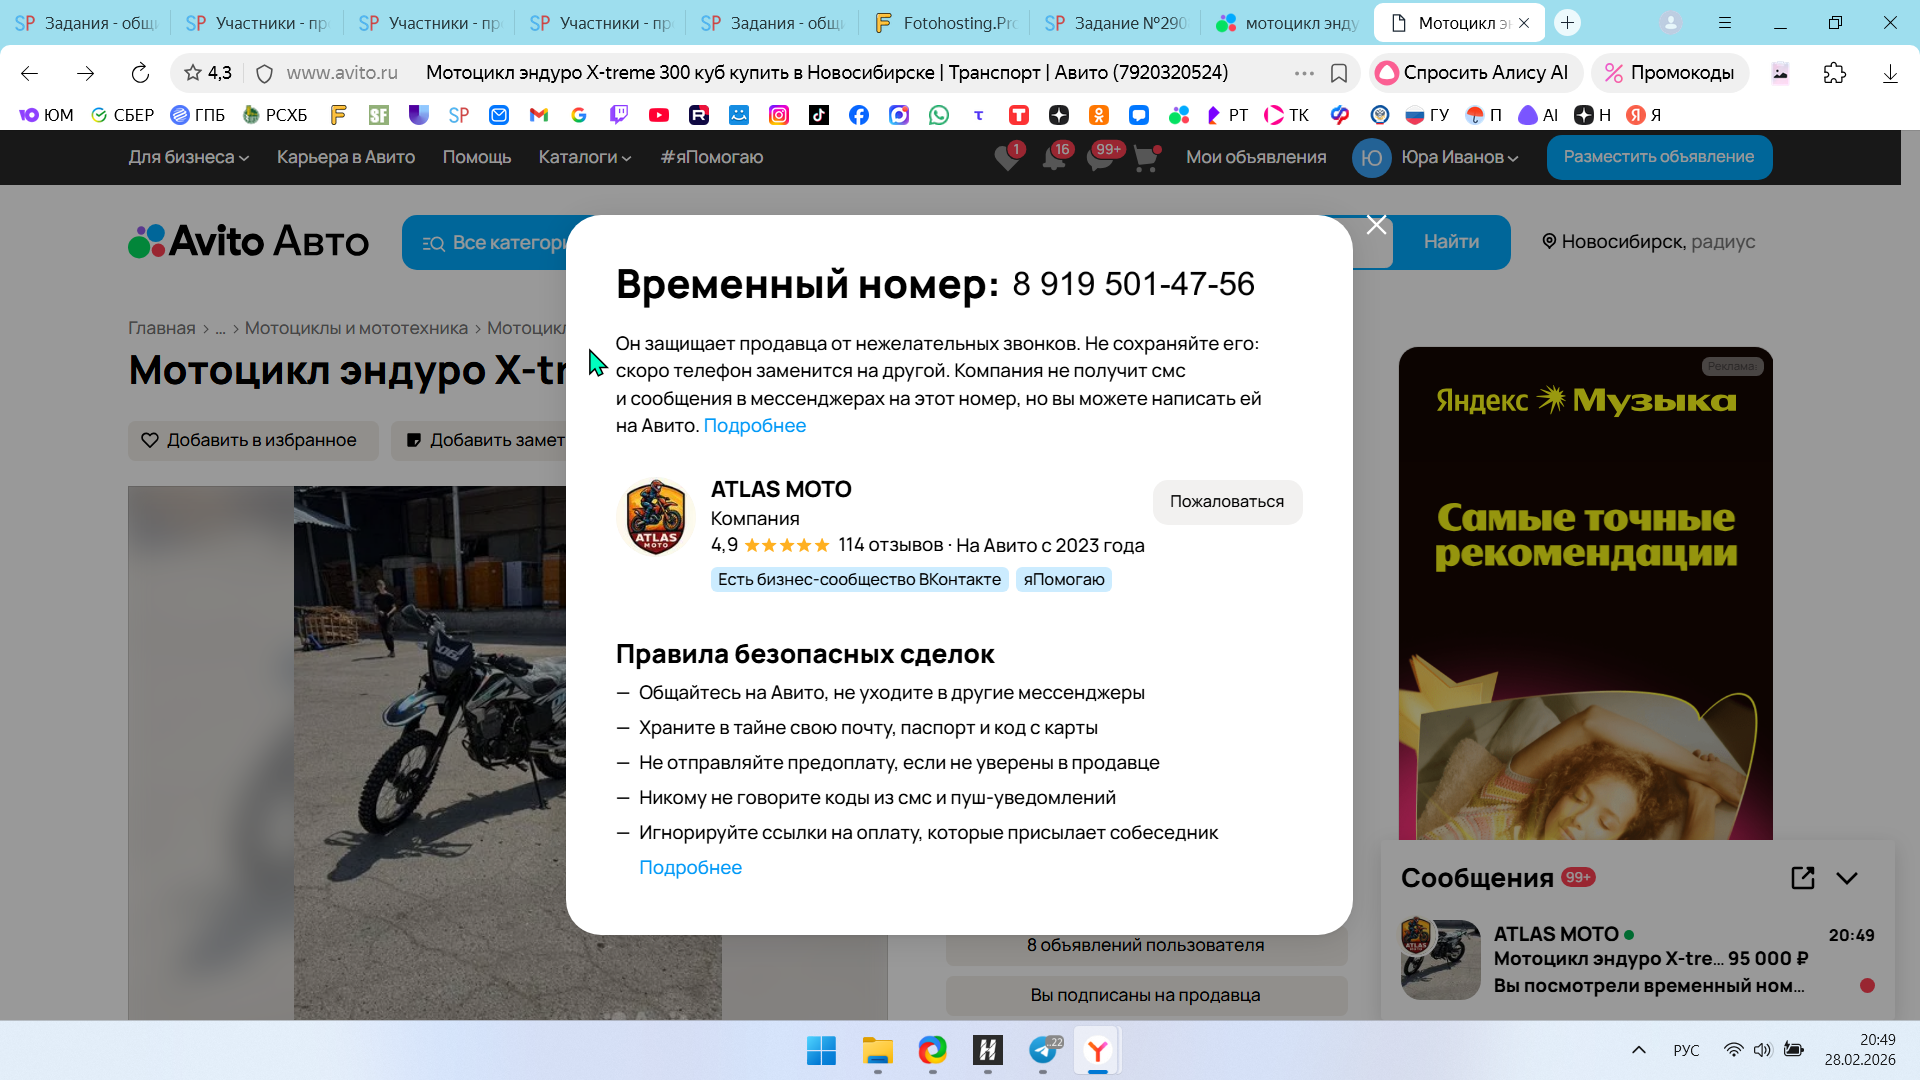1920x1080 pixels.
Task: Bookmark this page in address bar
Action: click(x=1339, y=73)
